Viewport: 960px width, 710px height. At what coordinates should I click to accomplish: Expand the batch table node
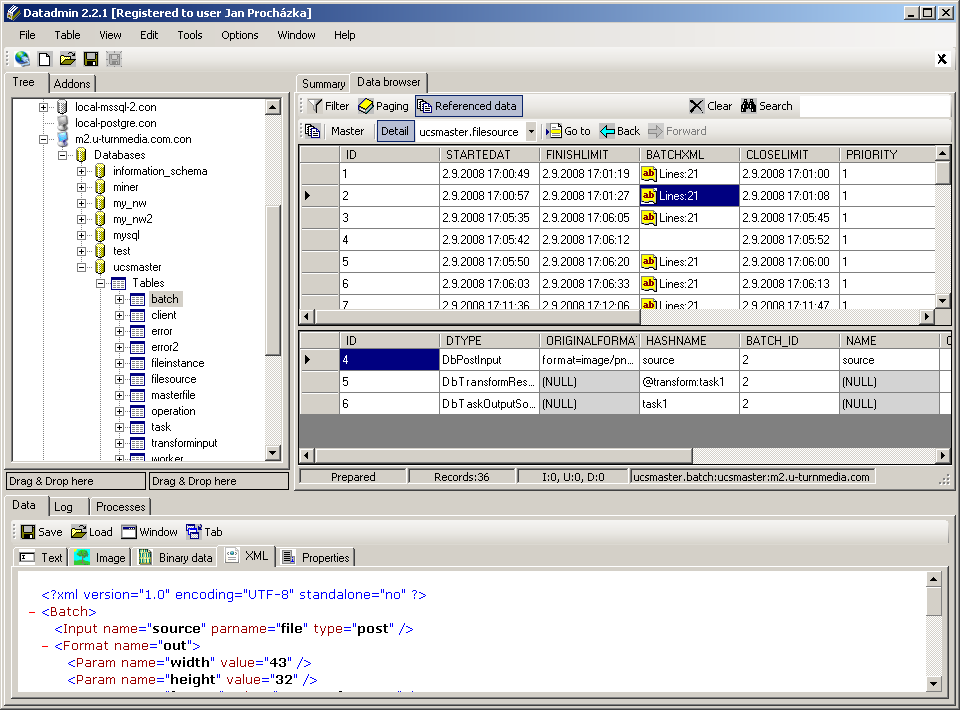pos(120,299)
